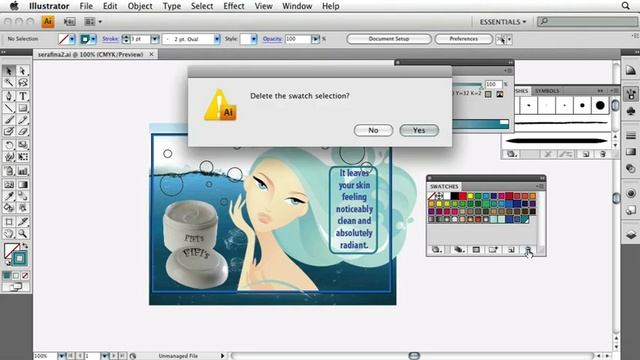
Task: Select the Line Segment tool
Action: tap(9, 108)
